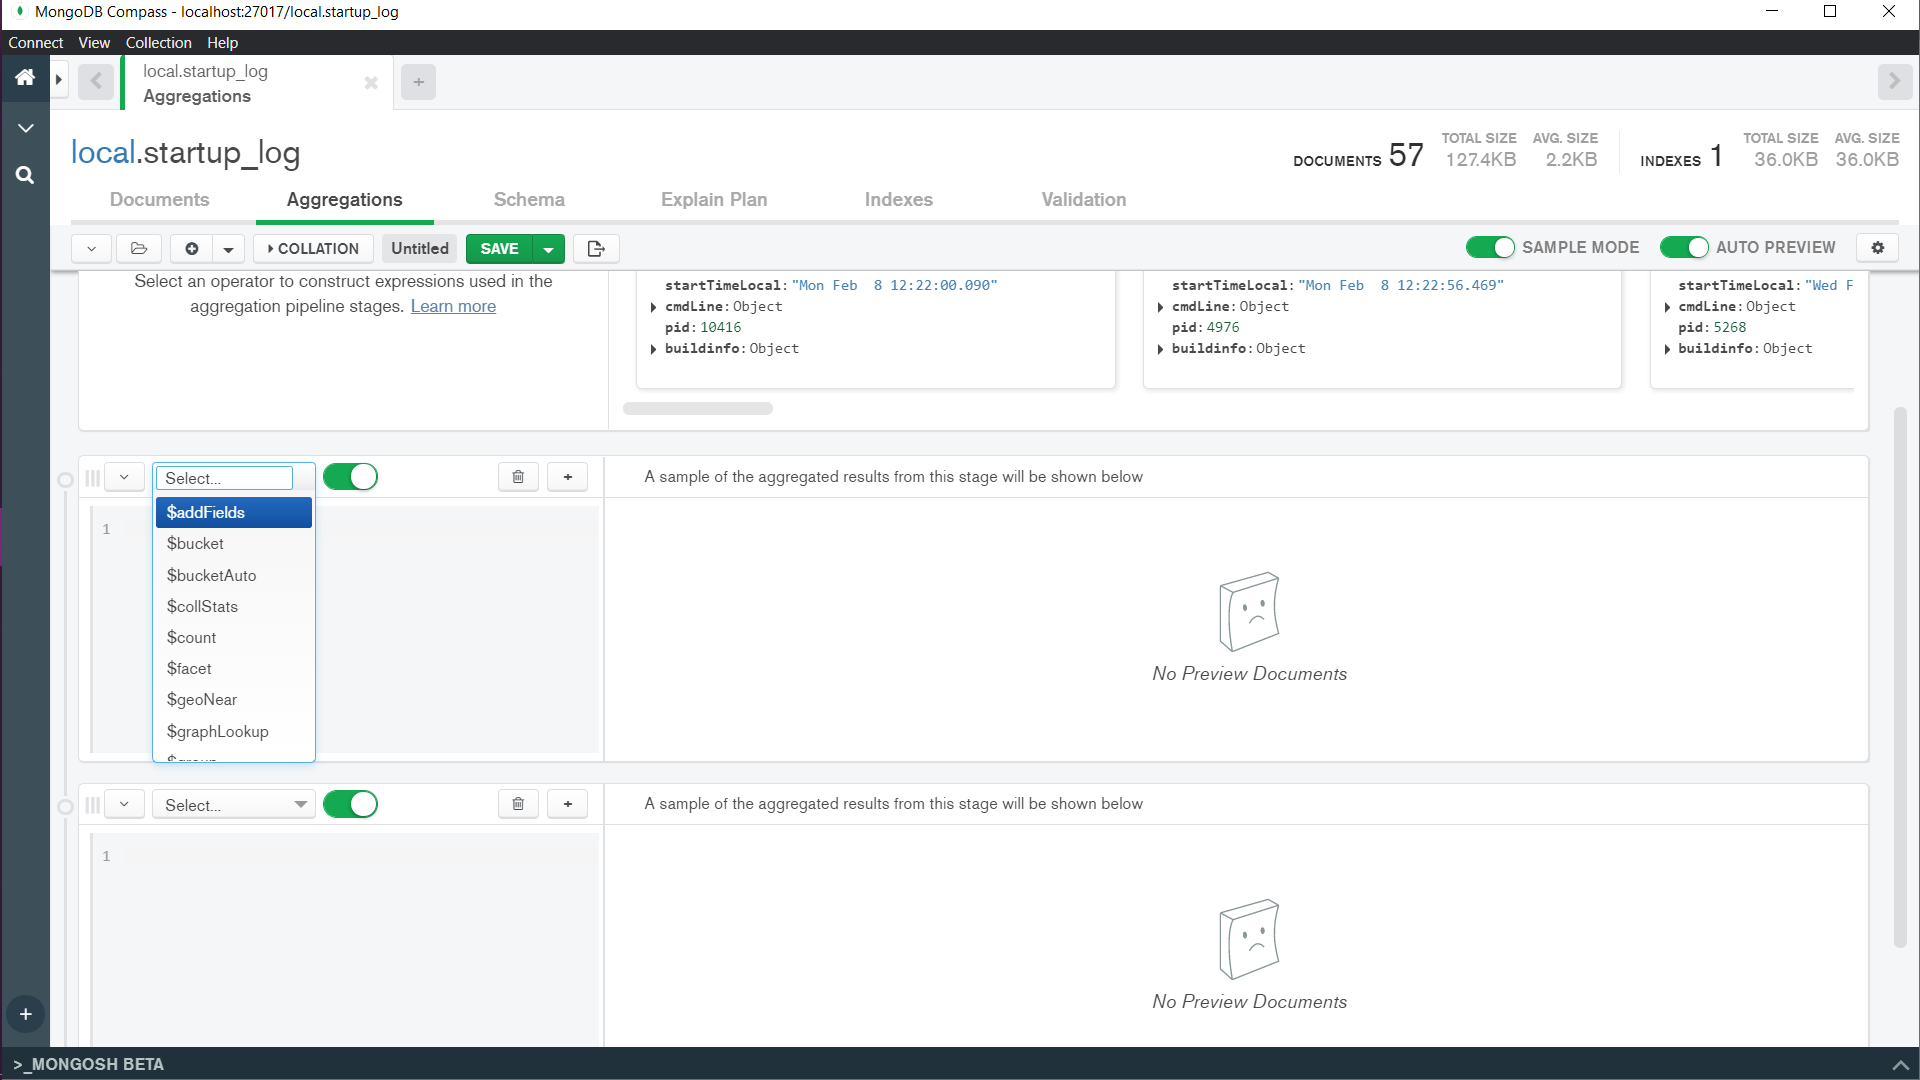The image size is (1920, 1080).
Task: Choose $bucketAuto from operator list
Action: tap(234, 575)
